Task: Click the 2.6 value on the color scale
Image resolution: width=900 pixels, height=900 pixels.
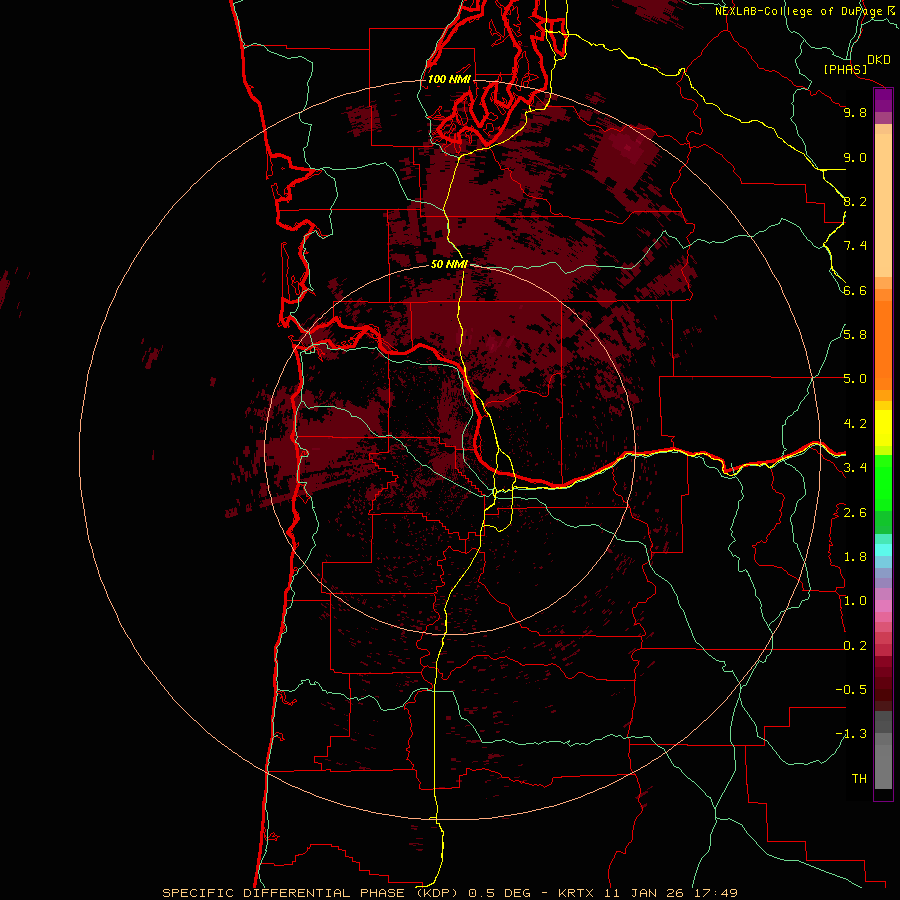Action: [855, 513]
